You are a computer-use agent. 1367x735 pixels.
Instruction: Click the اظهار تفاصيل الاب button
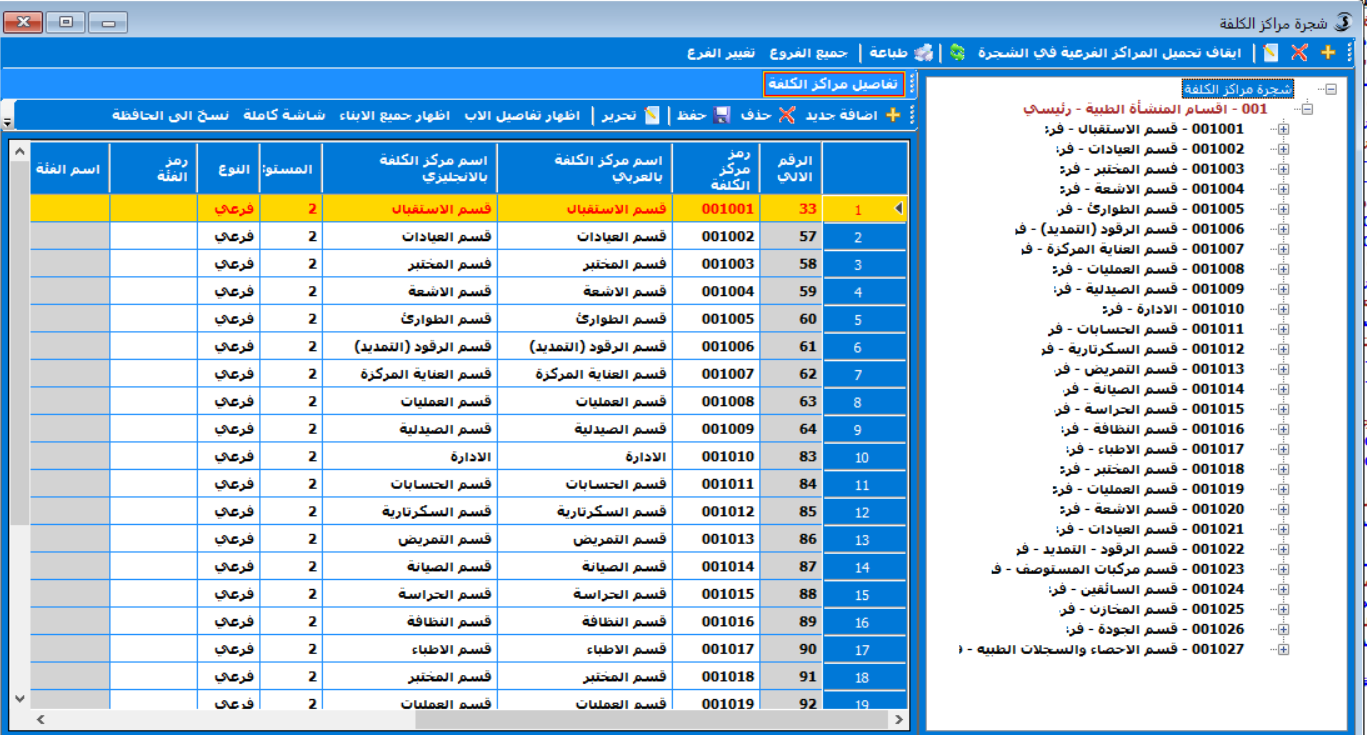coord(523,115)
